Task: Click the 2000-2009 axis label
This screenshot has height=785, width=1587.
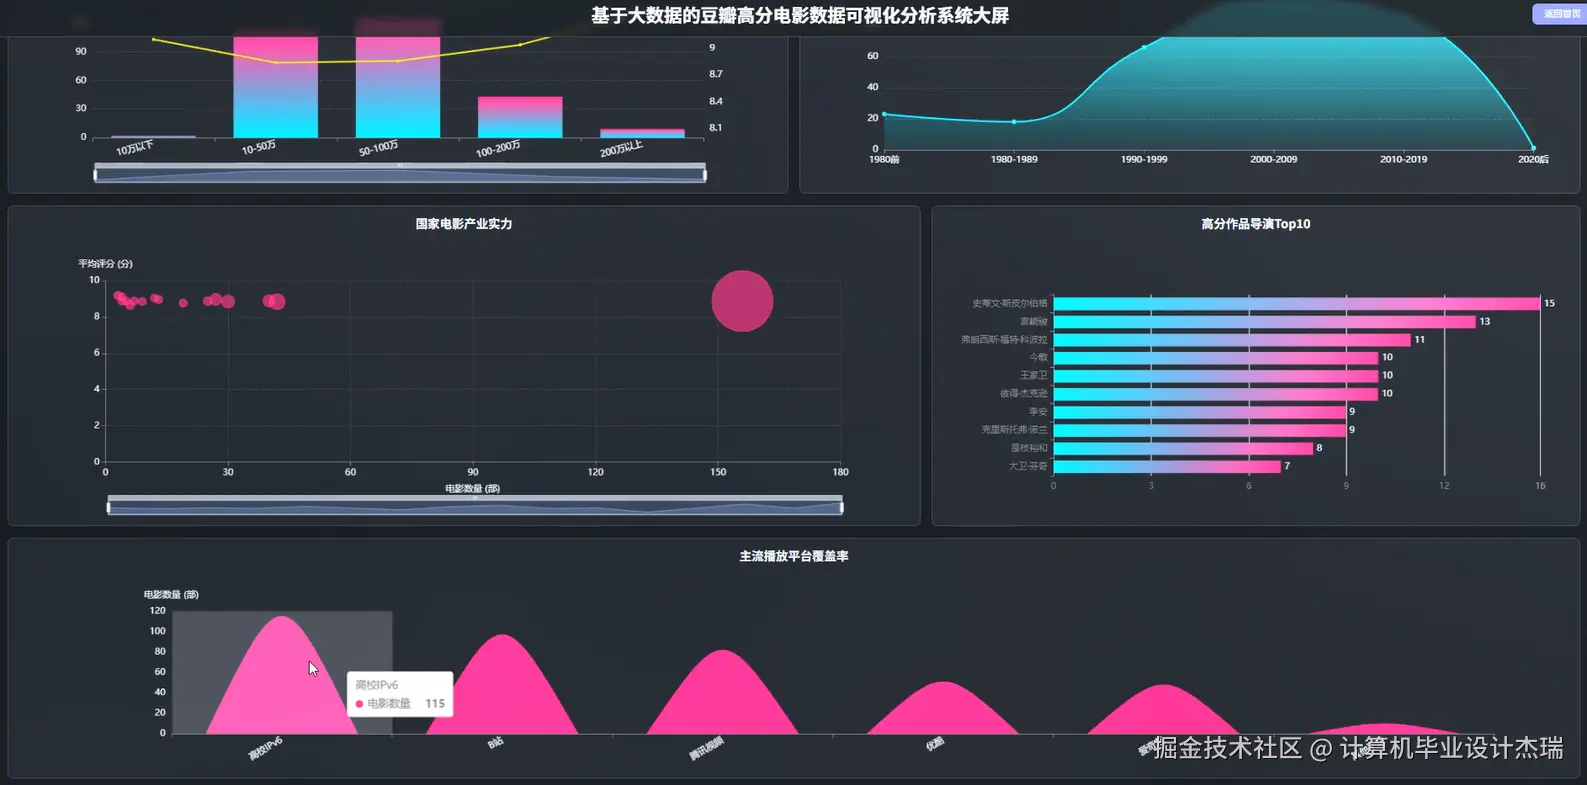Action: (1273, 159)
